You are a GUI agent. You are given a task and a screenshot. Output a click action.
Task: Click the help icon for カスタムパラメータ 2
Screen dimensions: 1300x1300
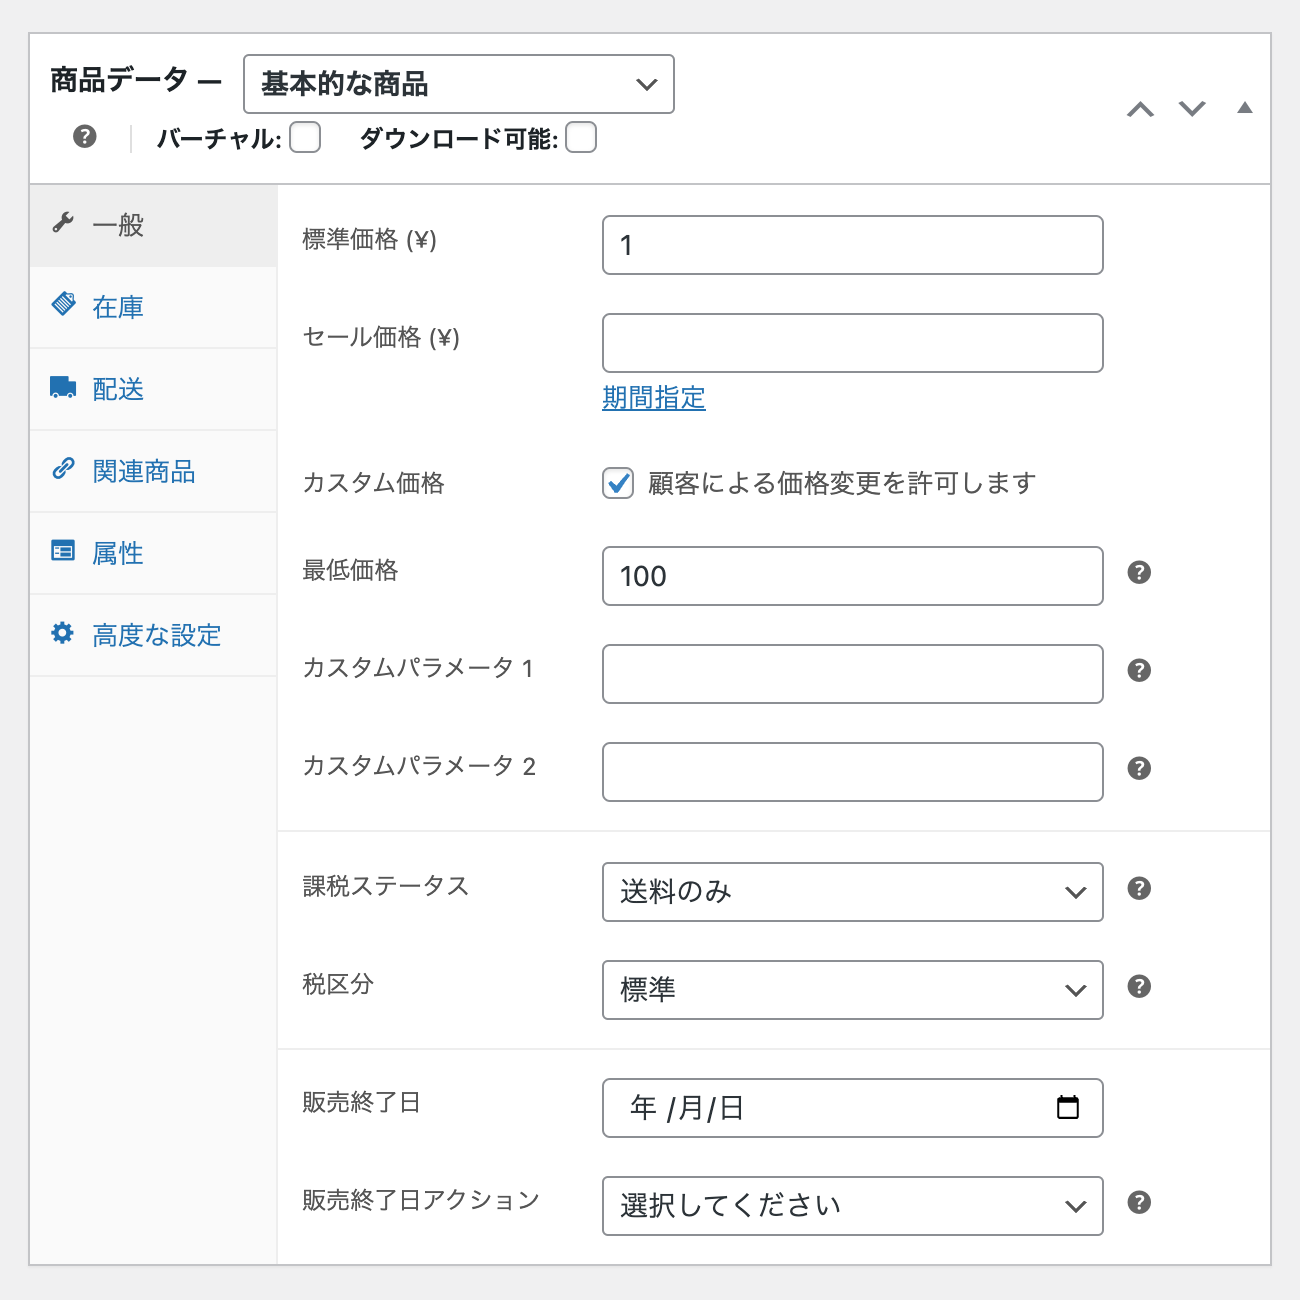coord(1139,768)
